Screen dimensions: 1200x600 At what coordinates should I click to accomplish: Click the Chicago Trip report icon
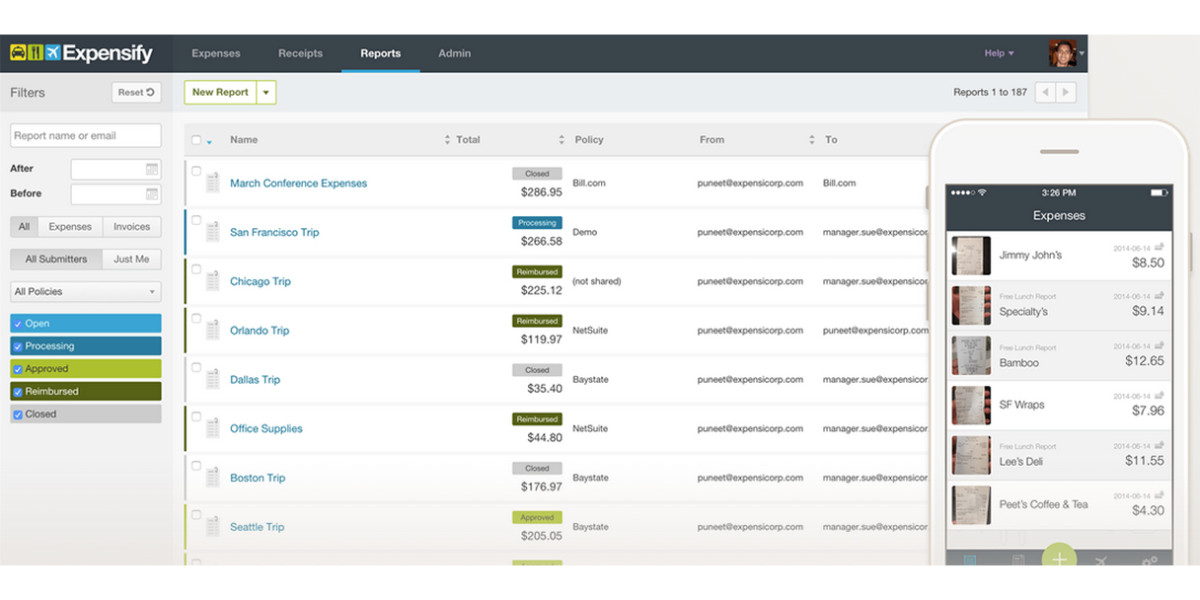tap(212, 281)
